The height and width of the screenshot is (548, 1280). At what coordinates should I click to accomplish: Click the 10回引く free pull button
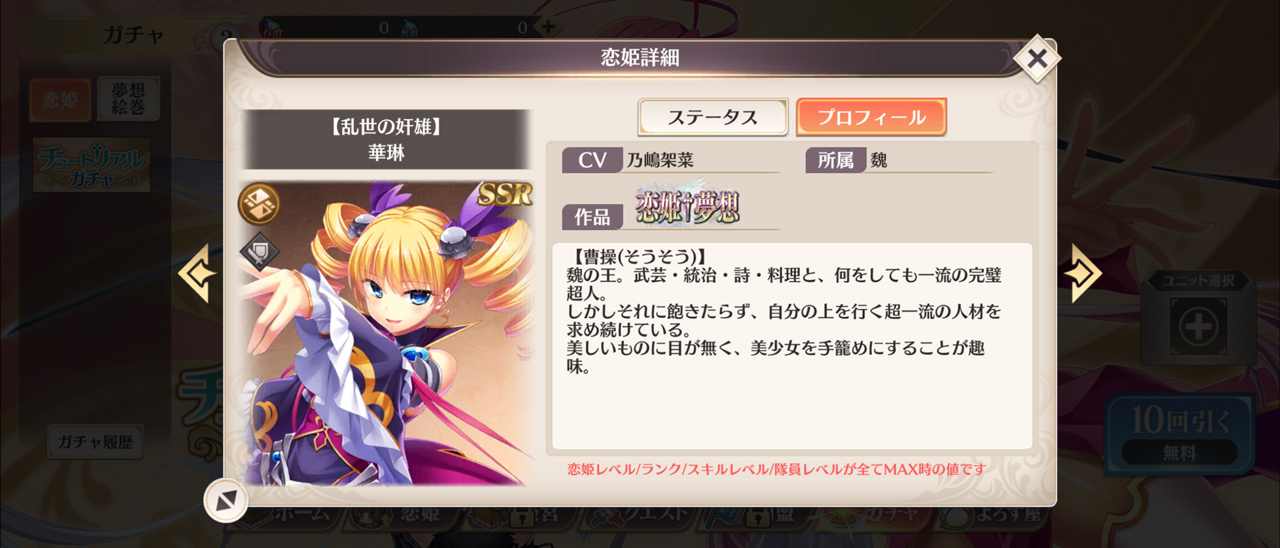point(1178,432)
